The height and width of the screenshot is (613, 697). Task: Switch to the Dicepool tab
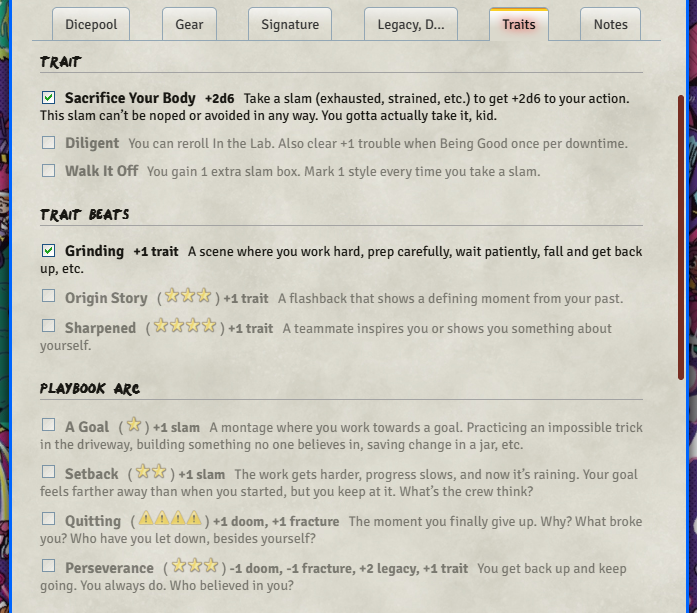tap(90, 24)
